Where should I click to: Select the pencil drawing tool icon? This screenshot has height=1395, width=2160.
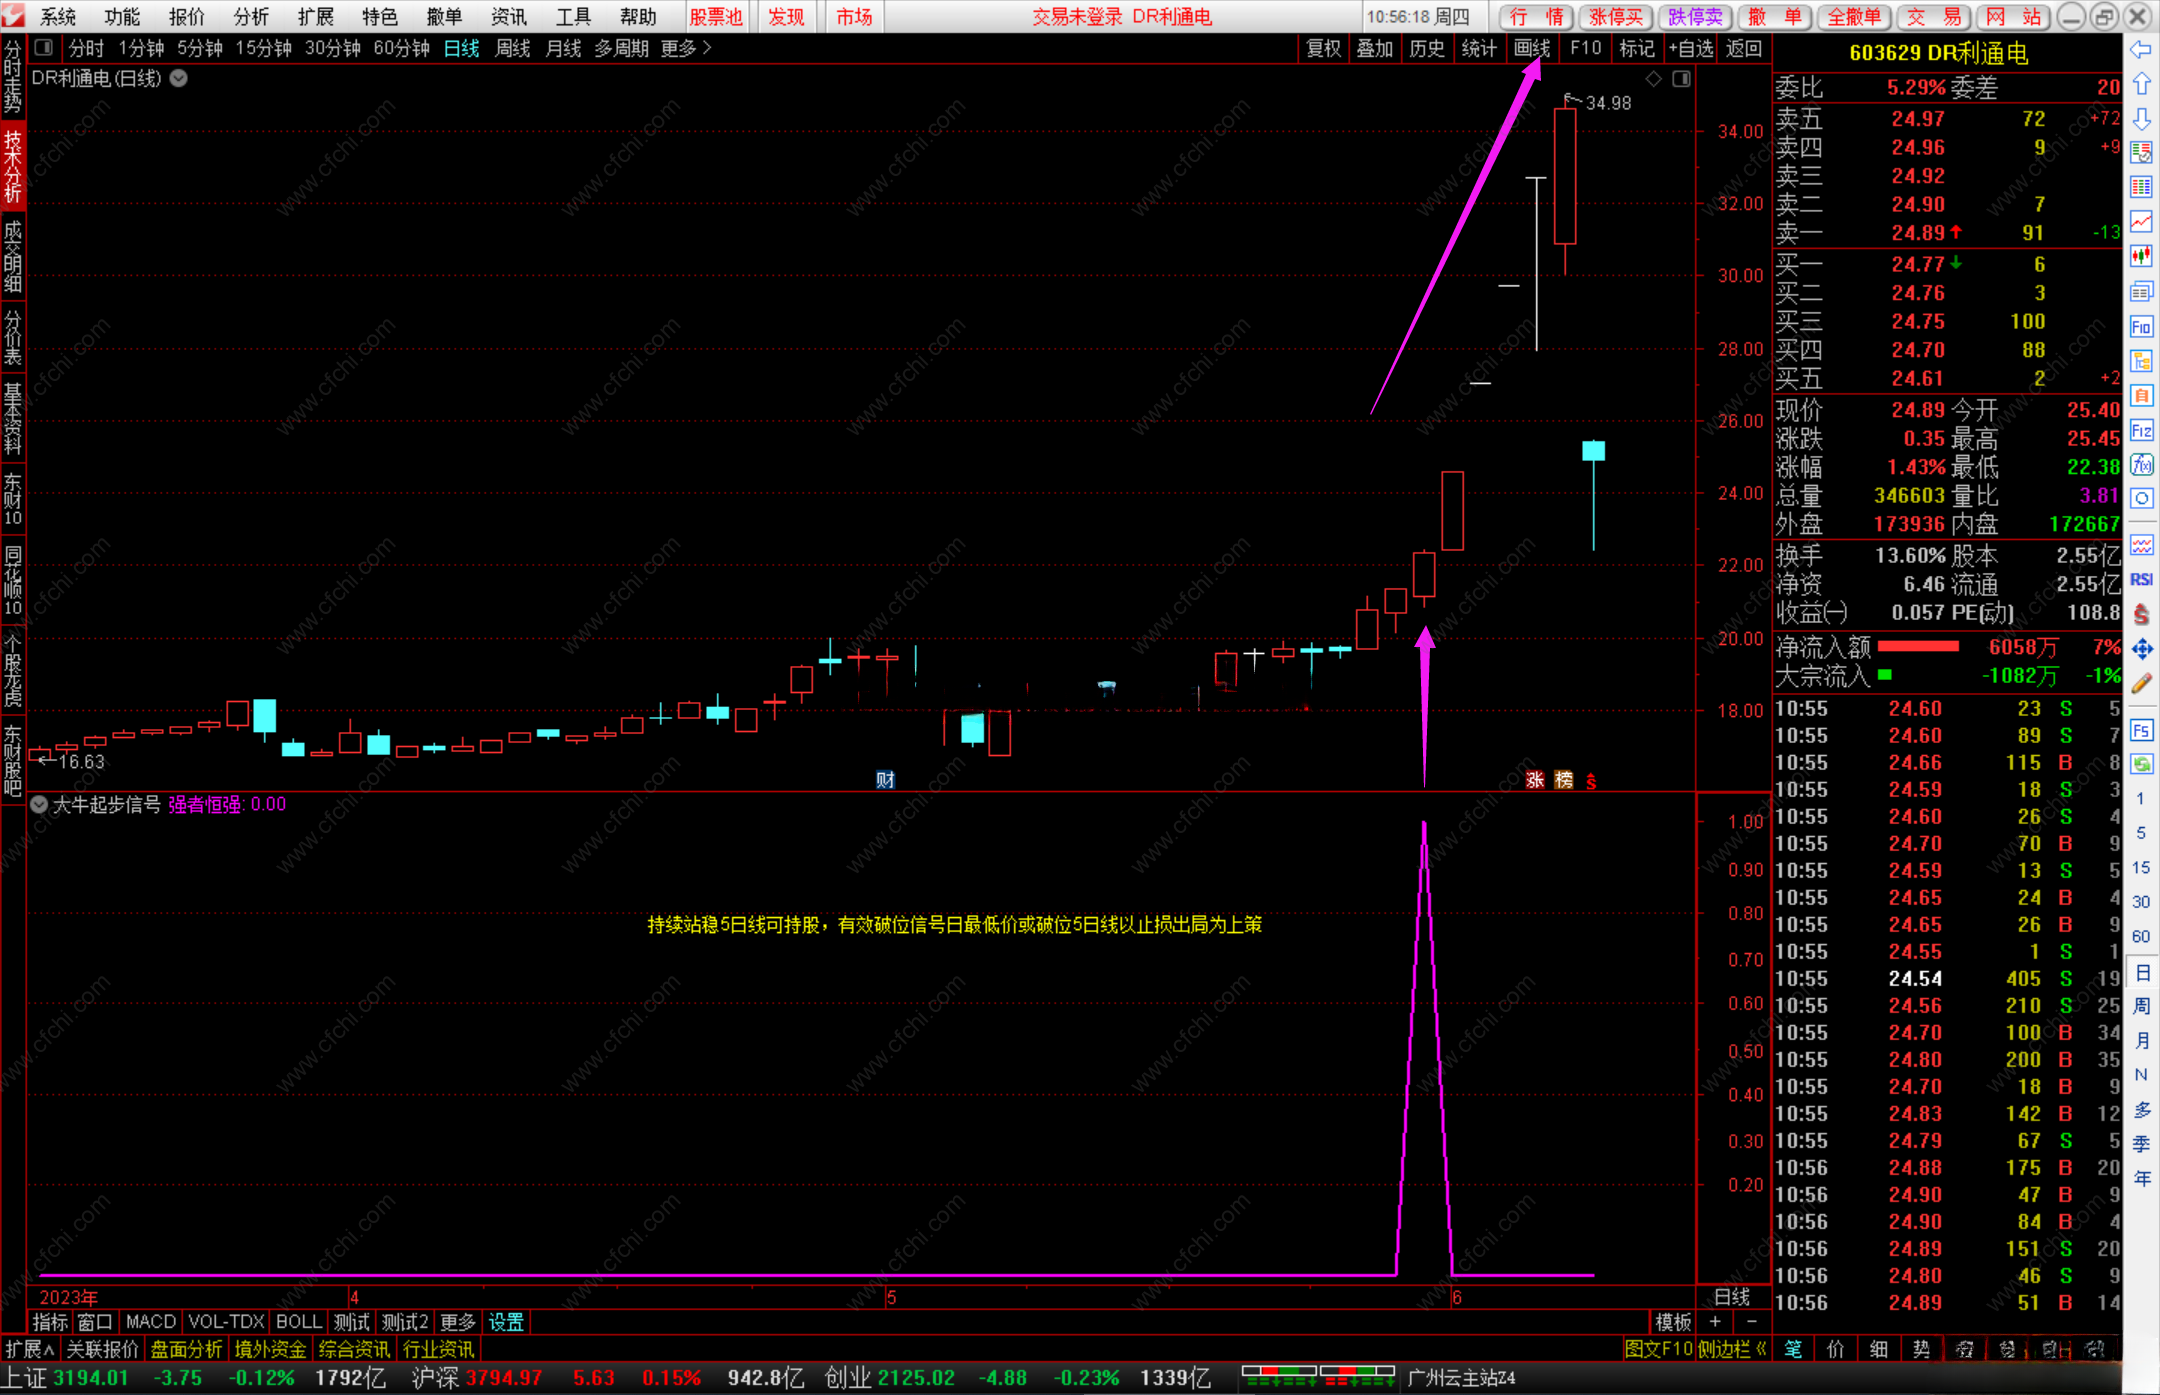coord(2140,684)
